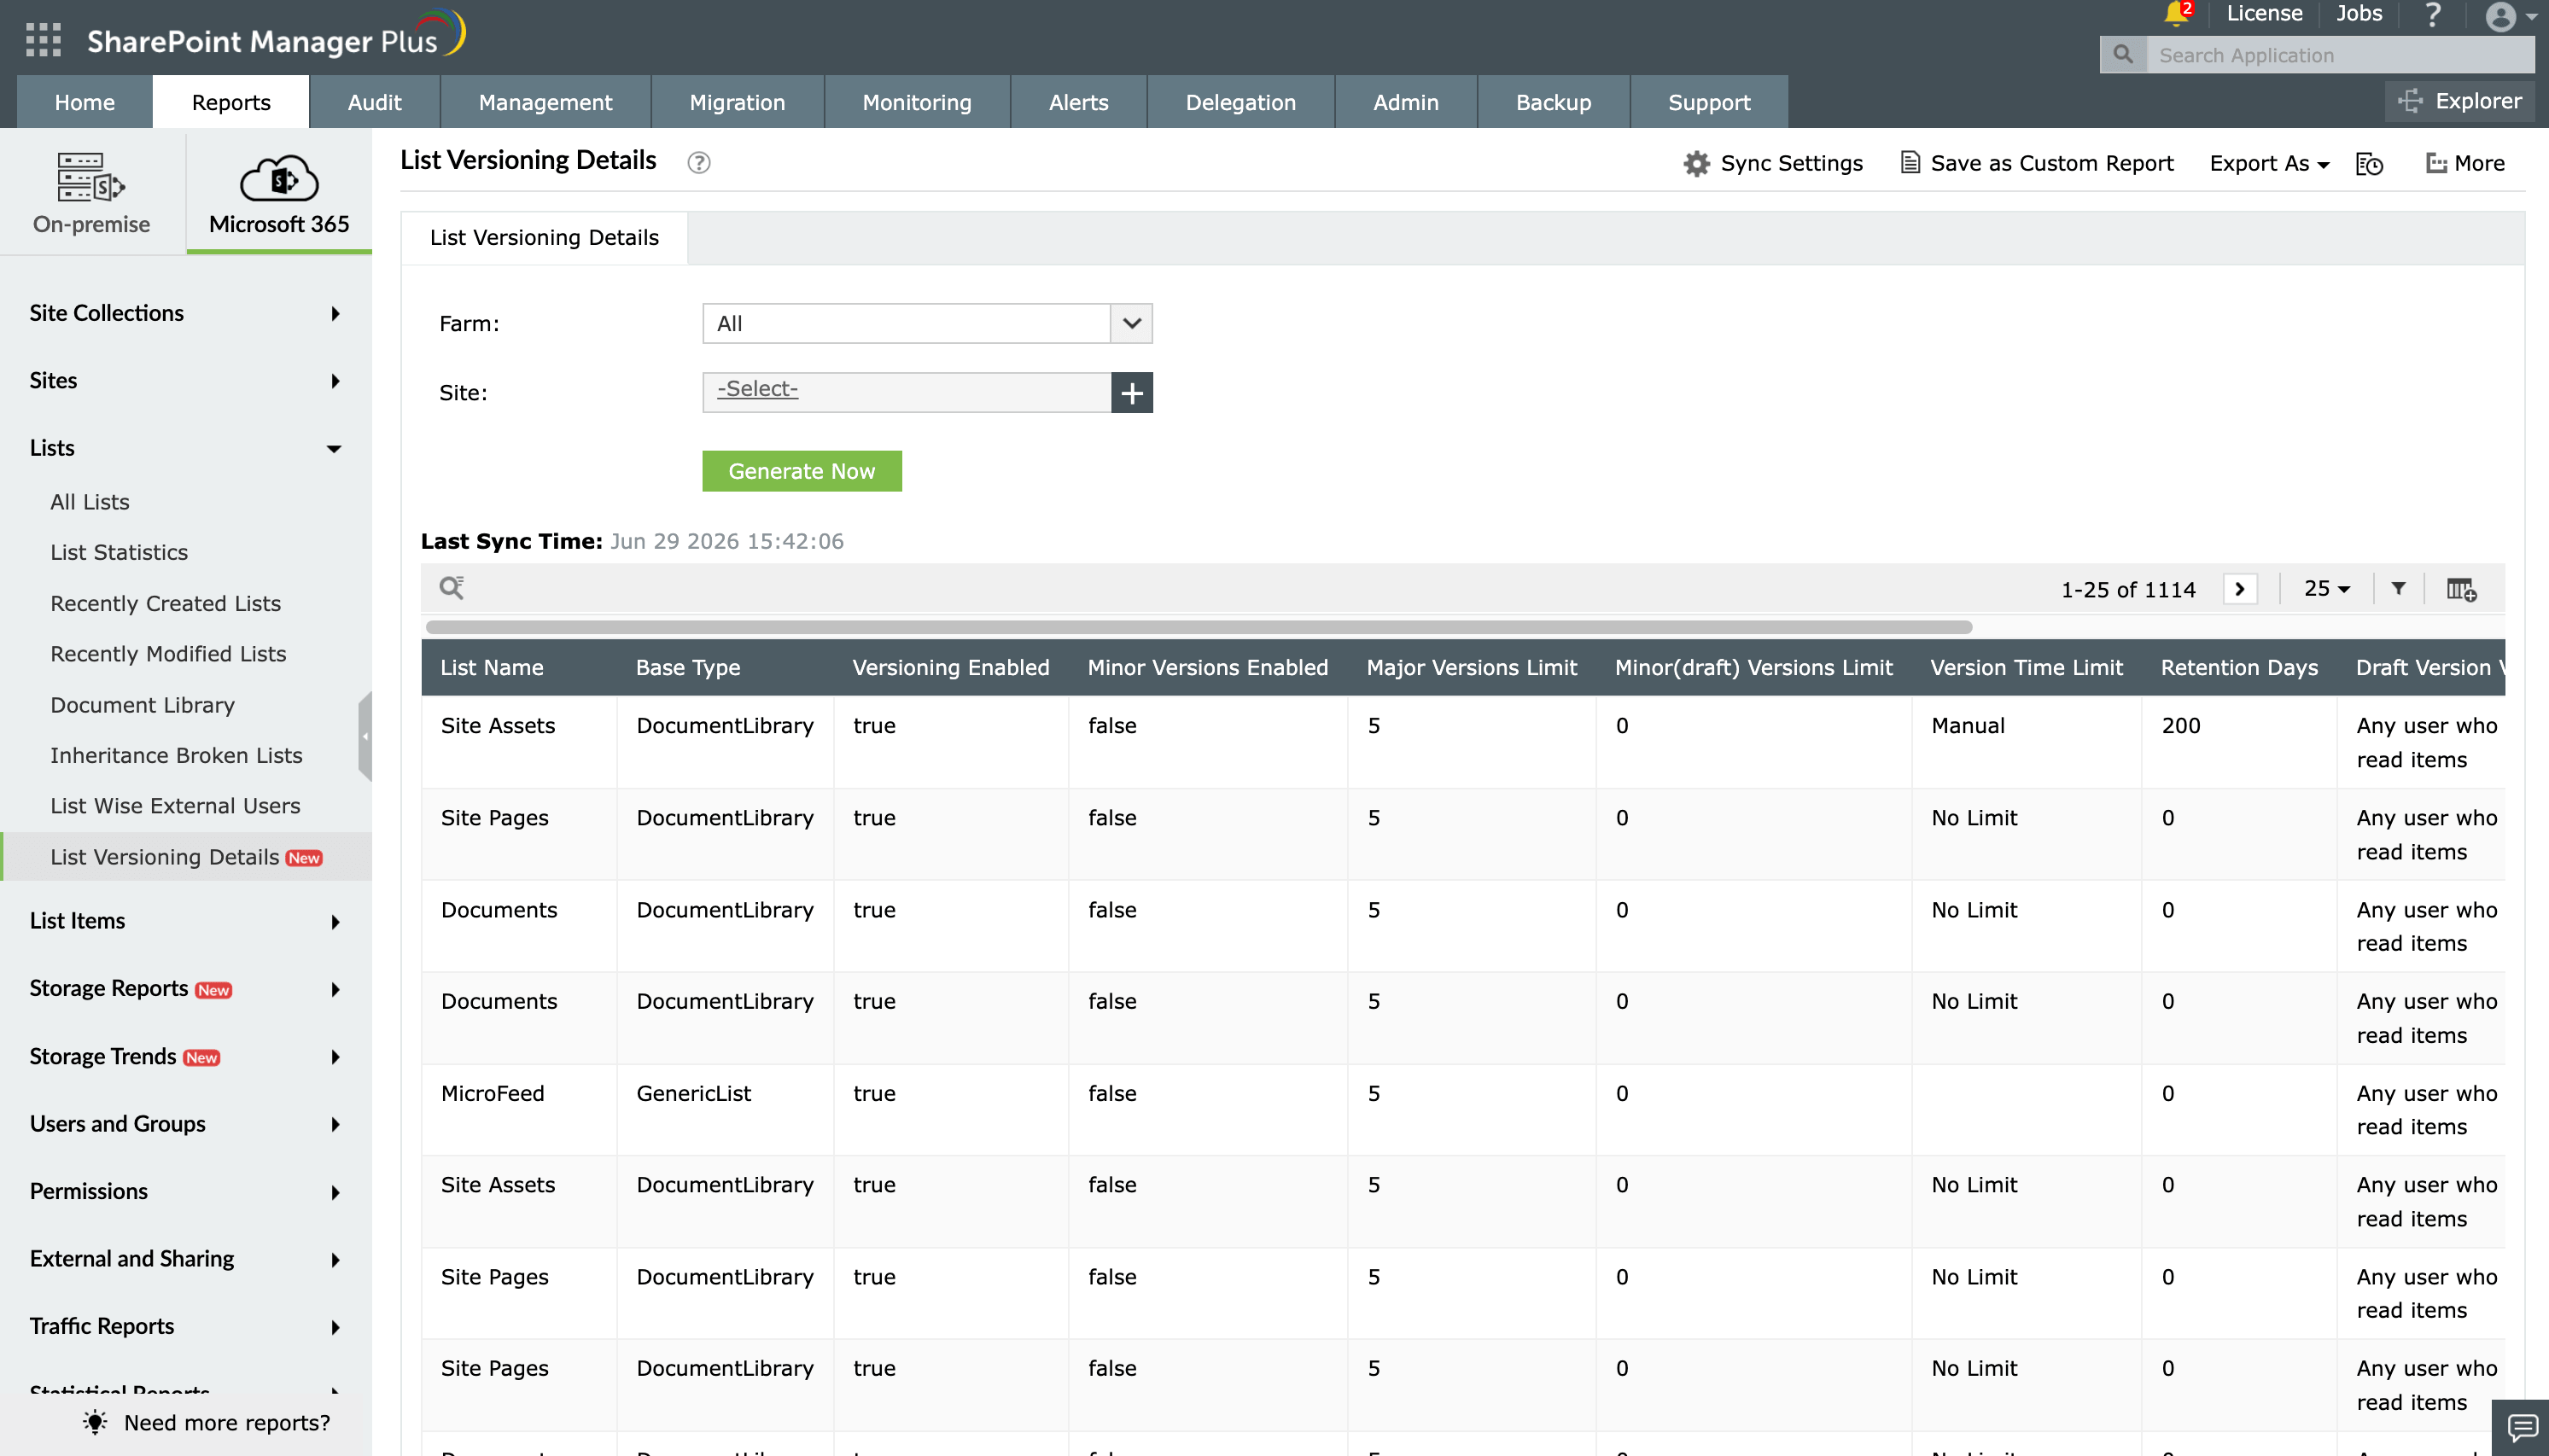Viewport: 2549px width, 1456px height.
Task: Click the table horizontal scrollbar
Action: (x=1199, y=627)
